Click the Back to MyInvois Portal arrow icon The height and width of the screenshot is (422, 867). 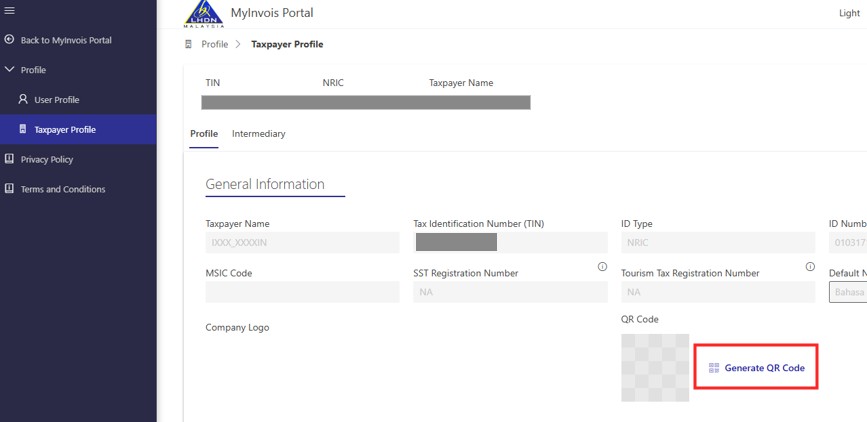click(10, 40)
